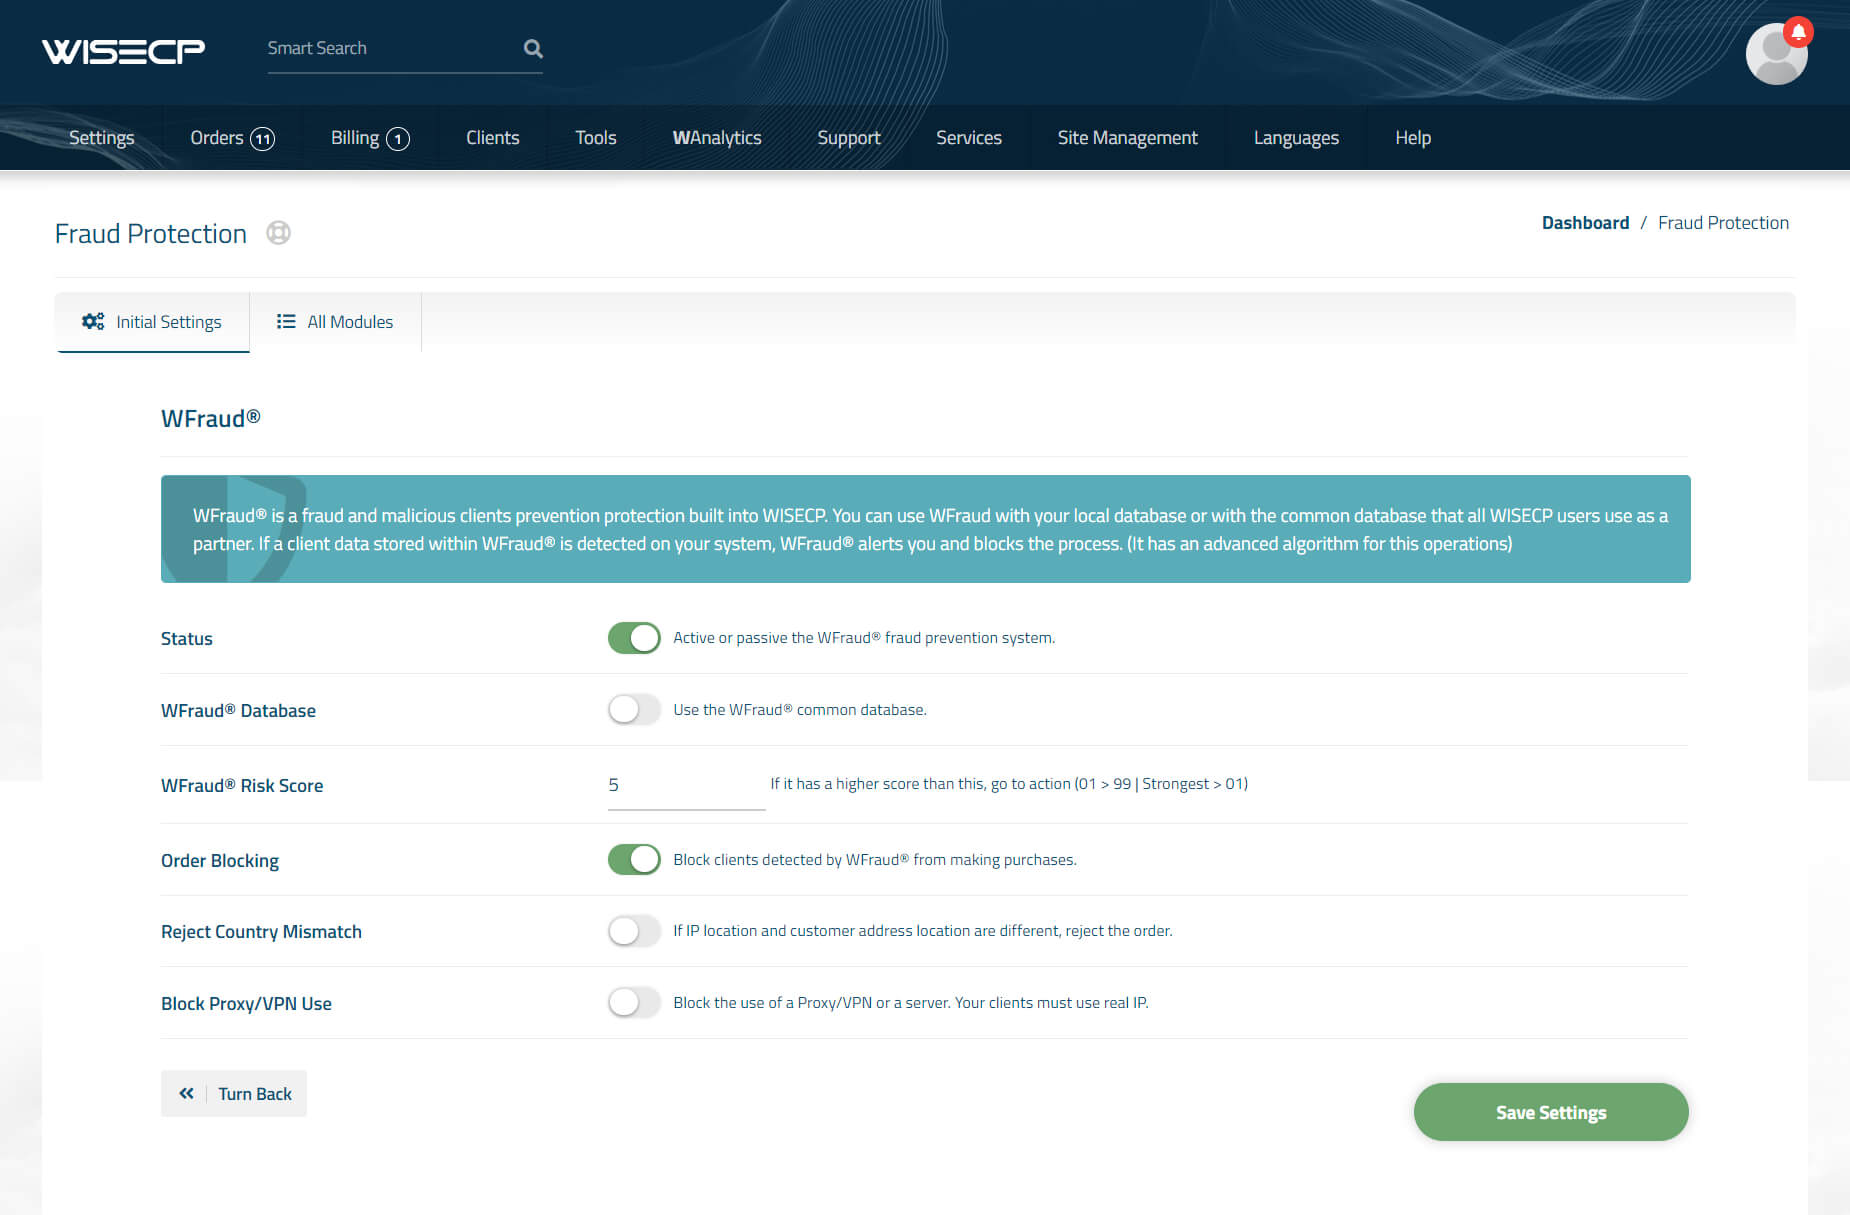Viewport: 1850px width, 1215px height.
Task: Click the Fraud Protection page heading
Action: coord(150,234)
